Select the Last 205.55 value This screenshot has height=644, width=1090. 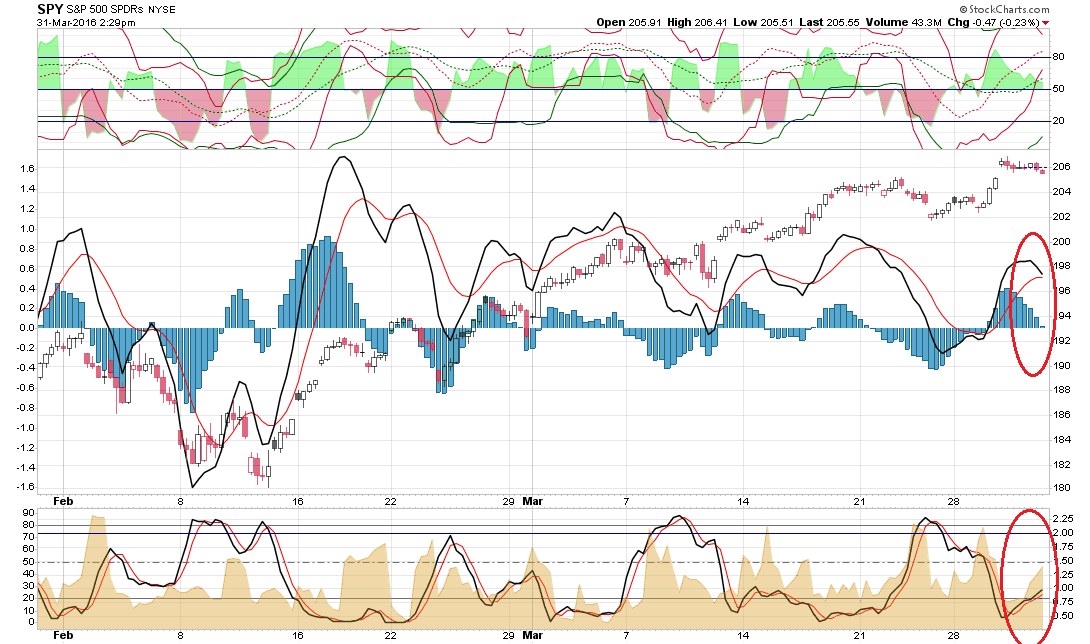pyautogui.click(x=830, y=22)
